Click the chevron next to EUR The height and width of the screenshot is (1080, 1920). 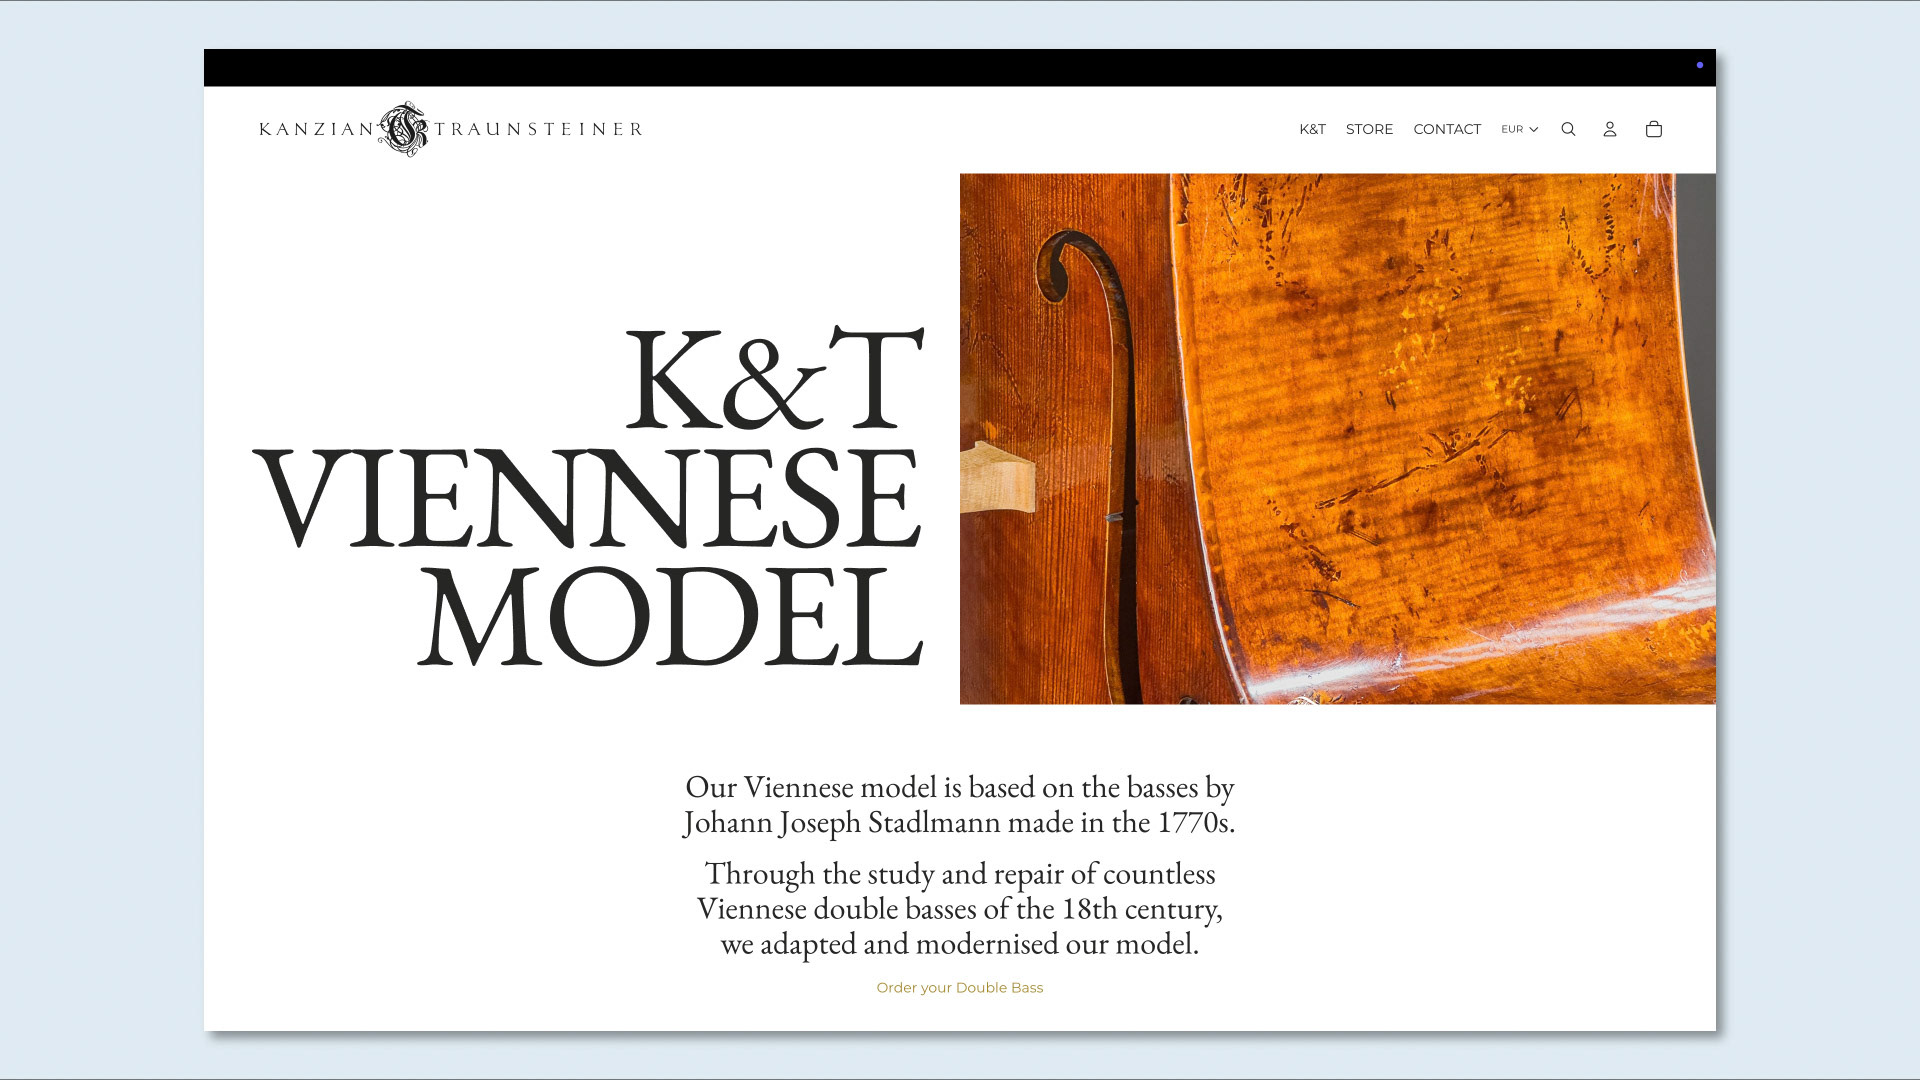click(1534, 130)
